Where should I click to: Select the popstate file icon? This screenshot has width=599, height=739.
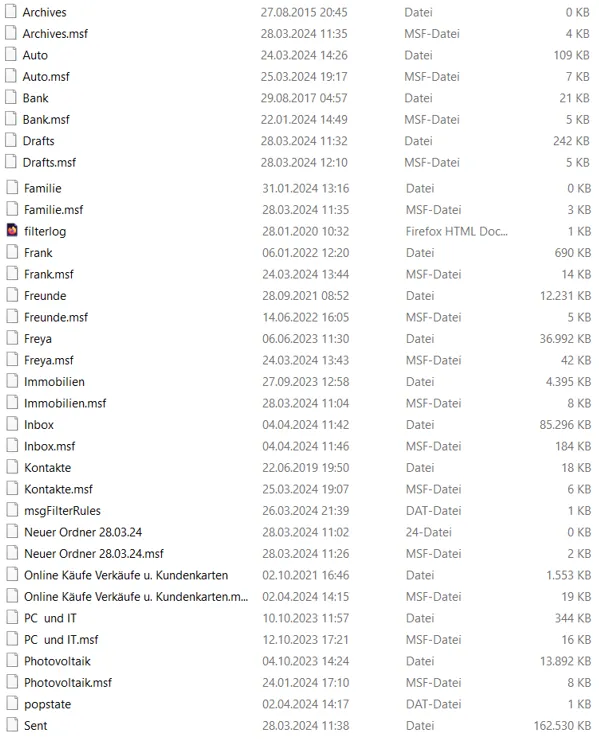[x=12, y=703]
